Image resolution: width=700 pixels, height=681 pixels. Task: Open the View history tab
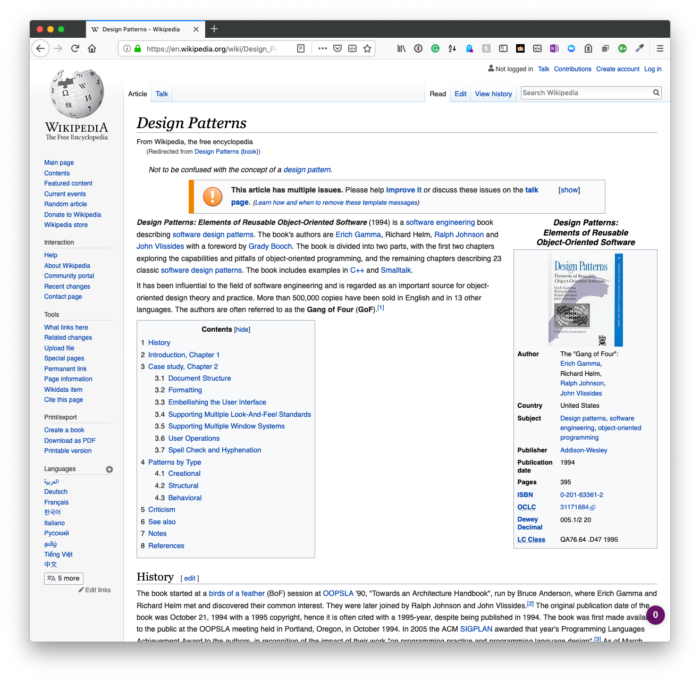click(x=493, y=94)
